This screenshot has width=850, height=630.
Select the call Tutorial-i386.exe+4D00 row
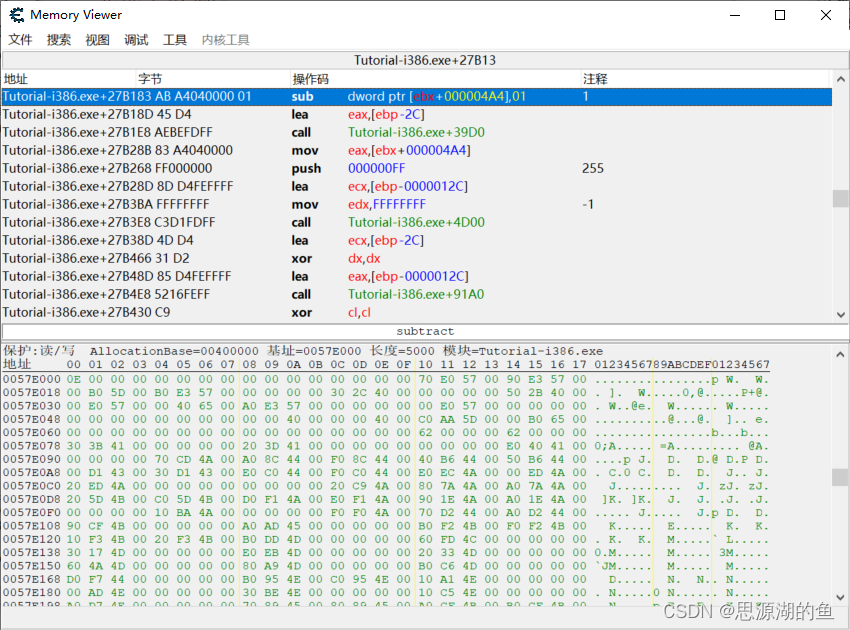point(416,222)
